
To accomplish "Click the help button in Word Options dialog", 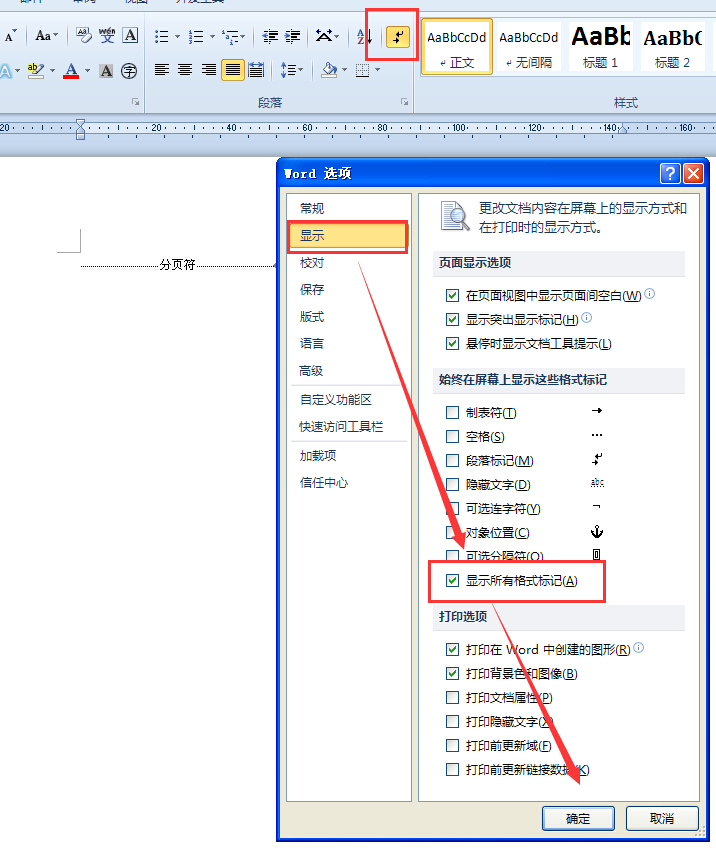I will point(670,173).
